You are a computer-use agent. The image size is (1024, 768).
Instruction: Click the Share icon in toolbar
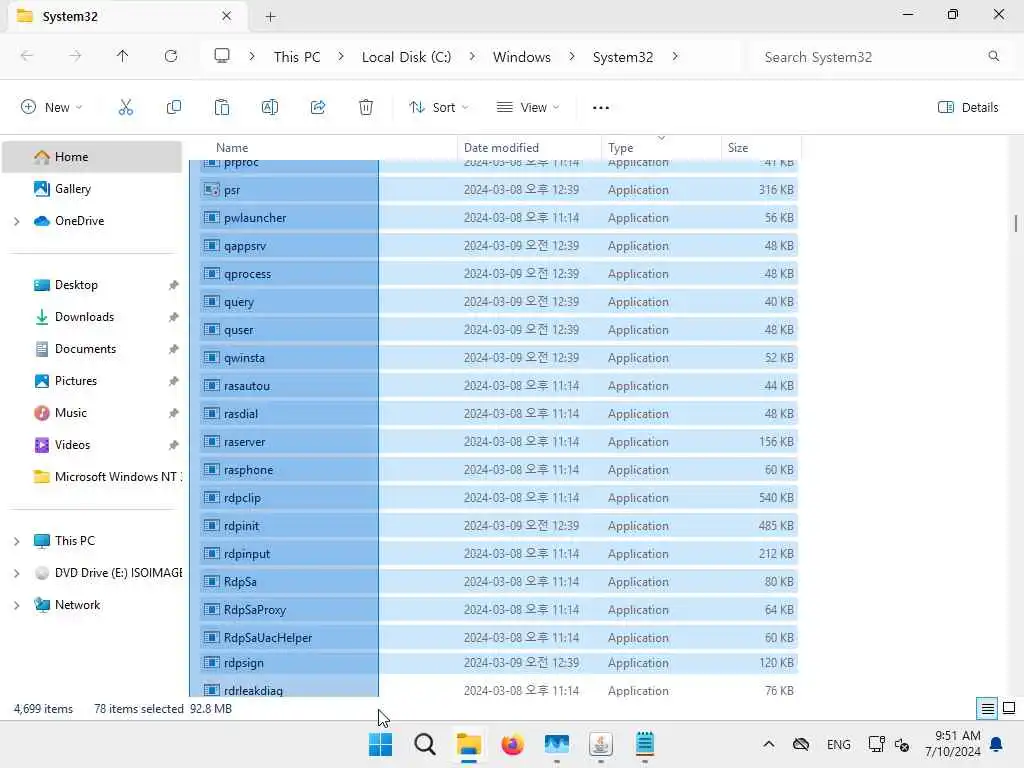[x=318, y=107]
